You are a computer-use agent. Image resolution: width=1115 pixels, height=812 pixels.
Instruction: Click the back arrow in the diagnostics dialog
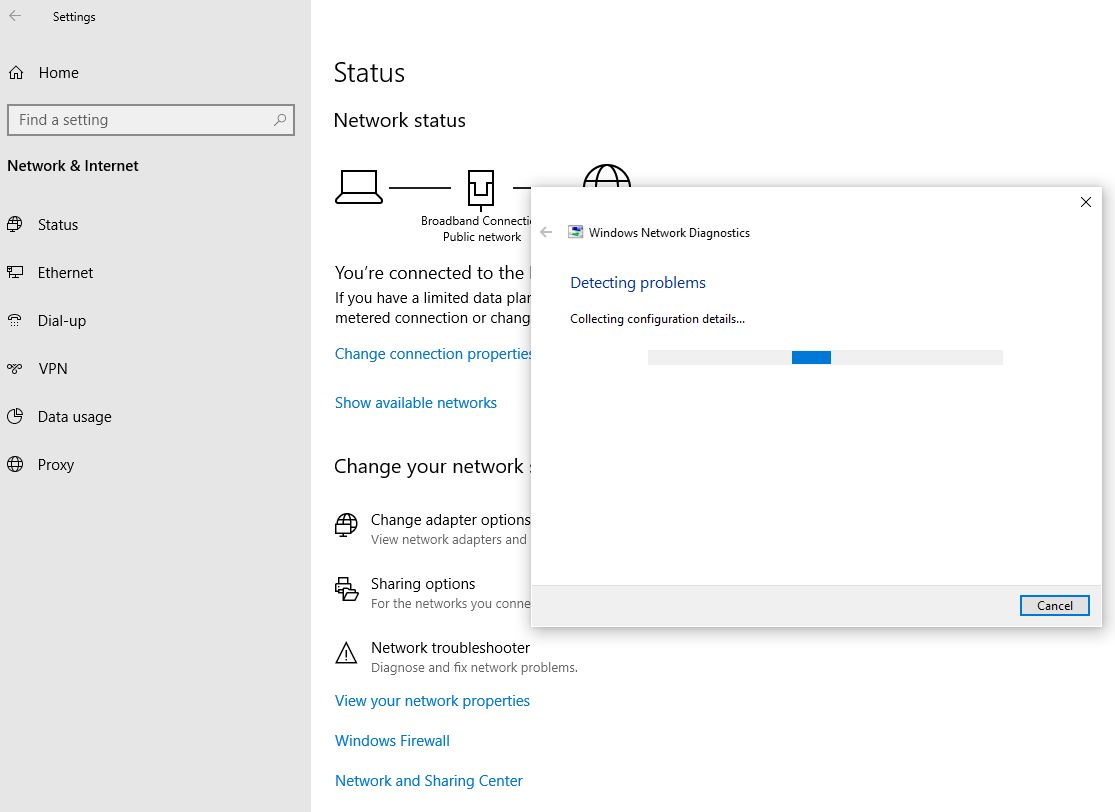(546, 231)
